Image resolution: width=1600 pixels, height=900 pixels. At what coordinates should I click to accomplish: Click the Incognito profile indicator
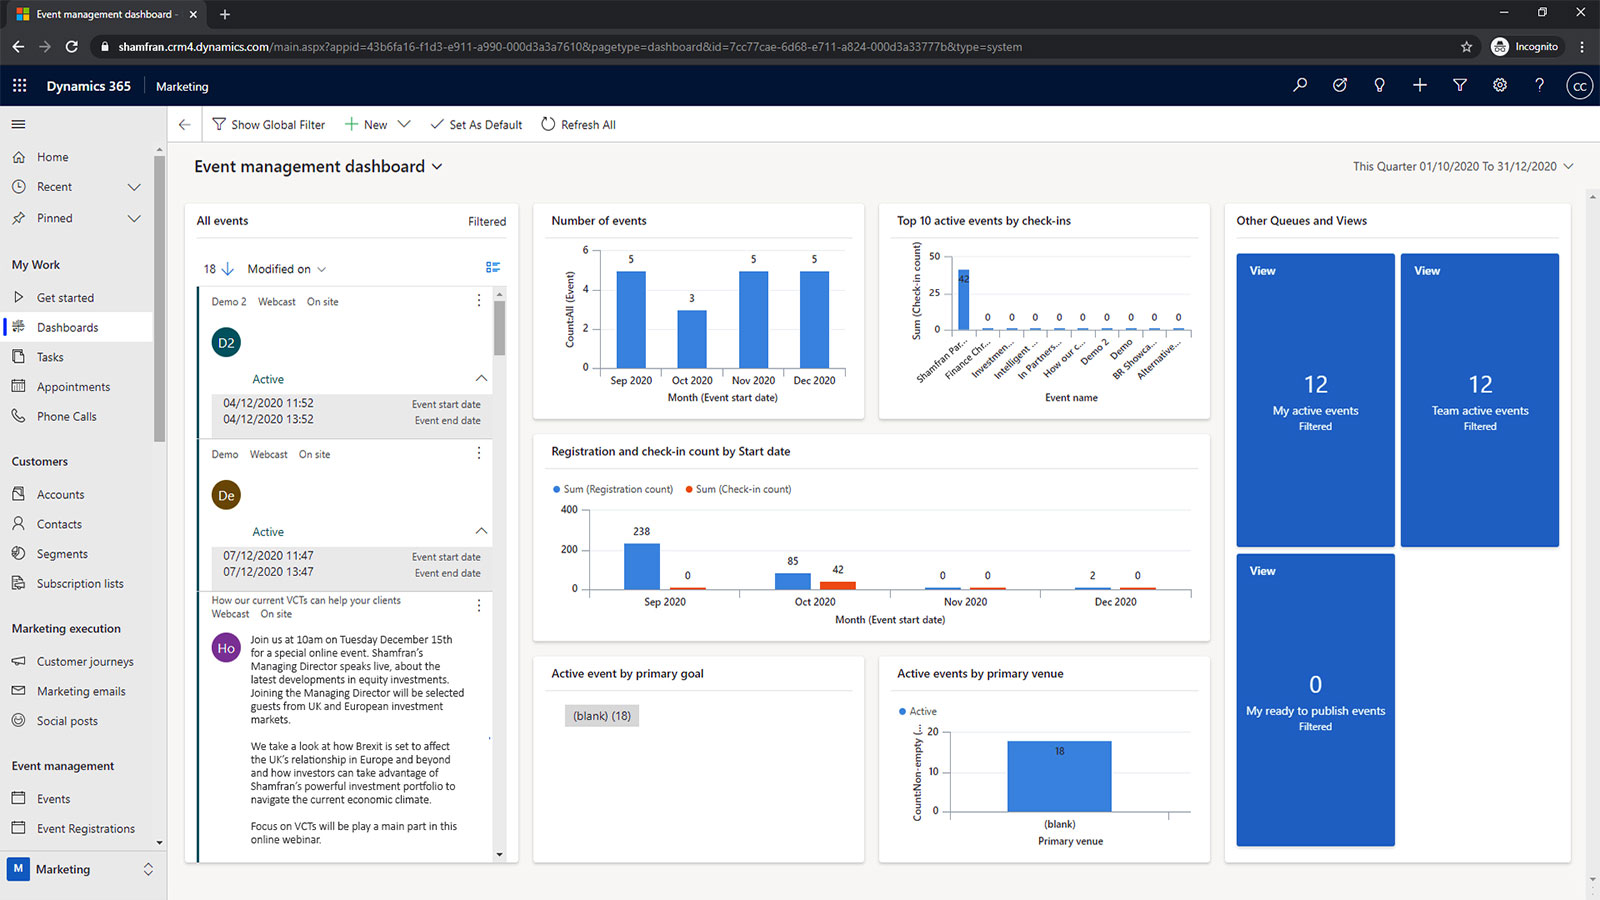(1525, 47)
